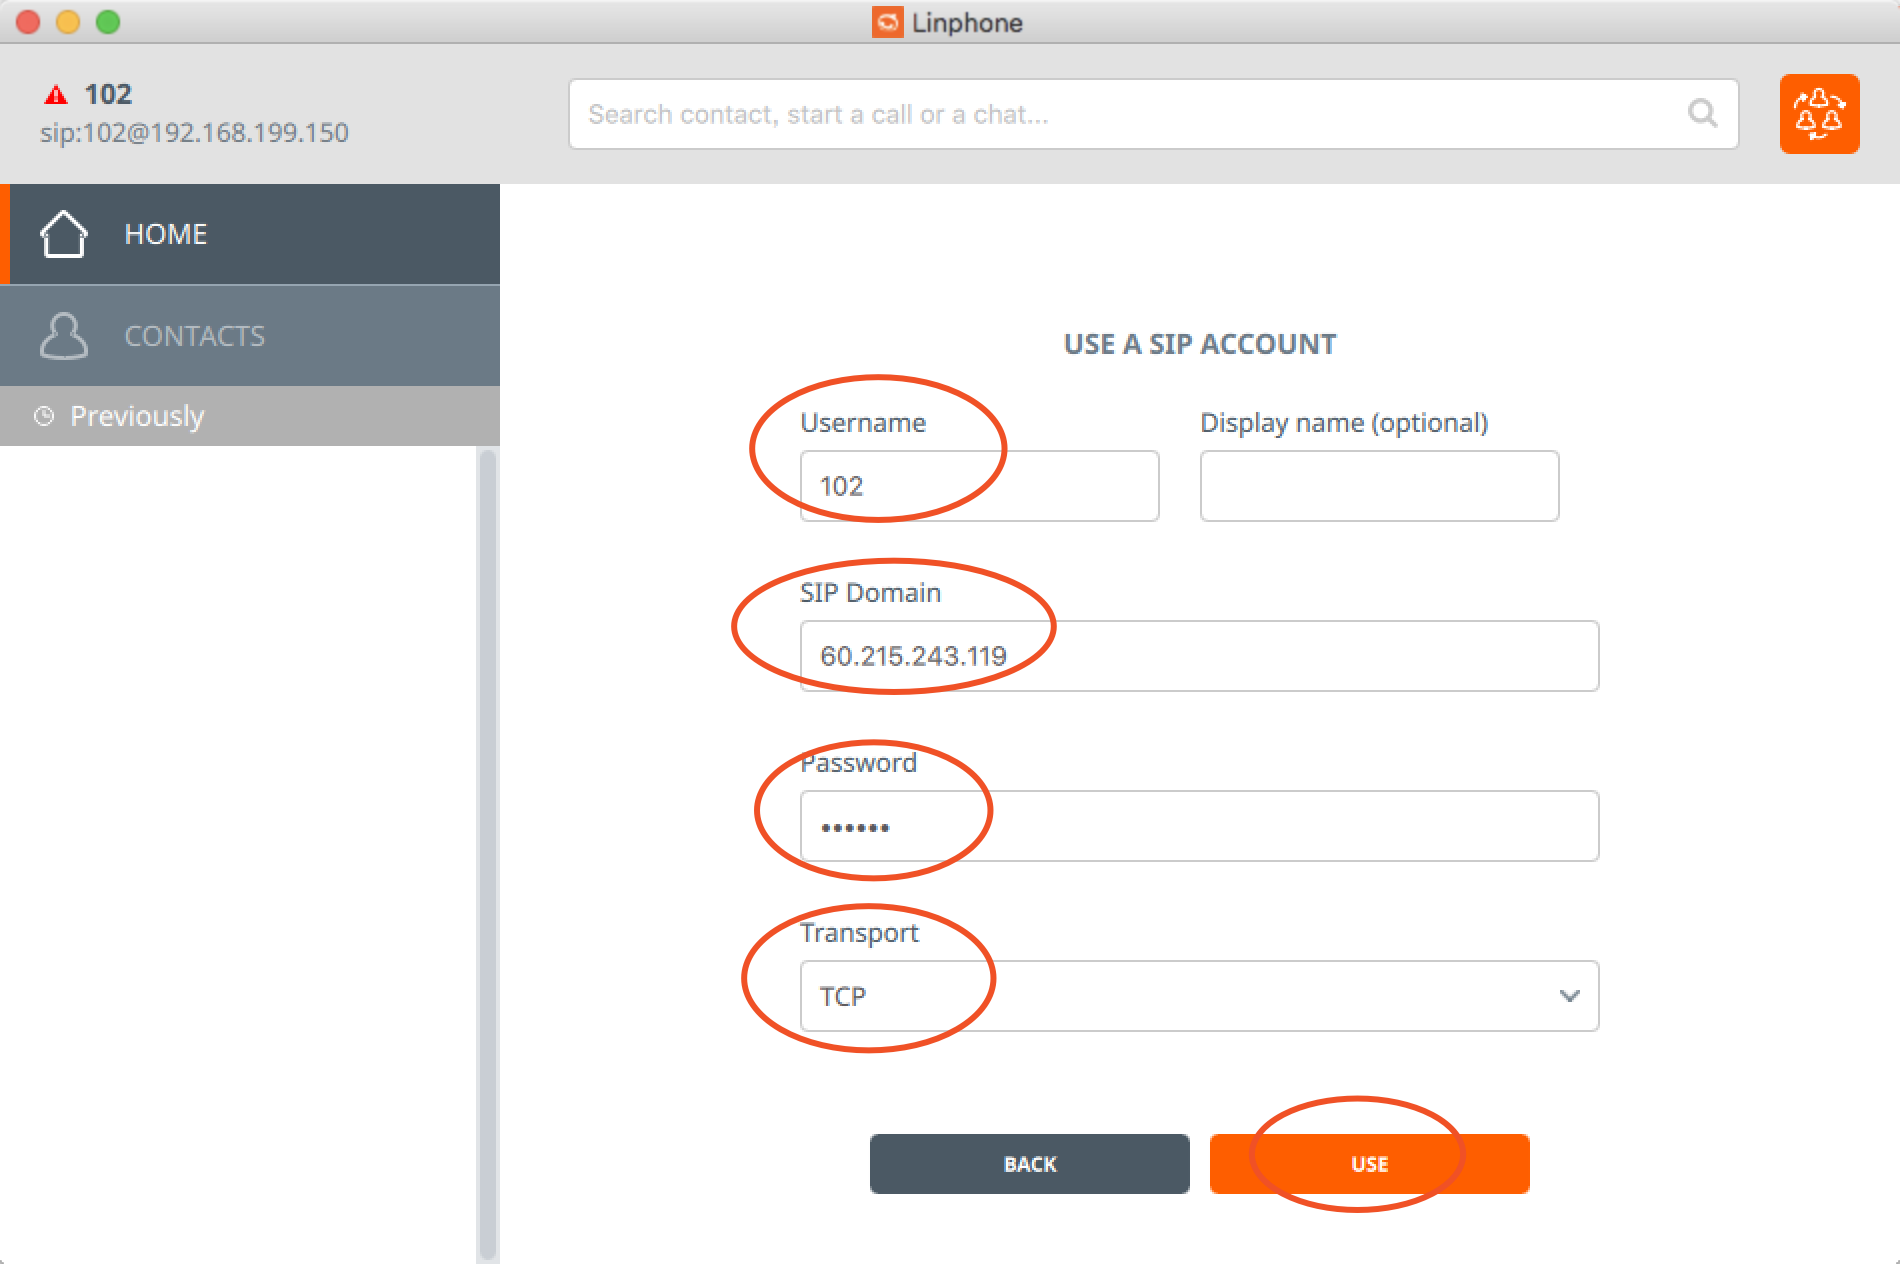This screenshot has width=1900, height=1264.
Task: Click sip:102@192.168.199.150 account address
Action: tap(194, 133)
